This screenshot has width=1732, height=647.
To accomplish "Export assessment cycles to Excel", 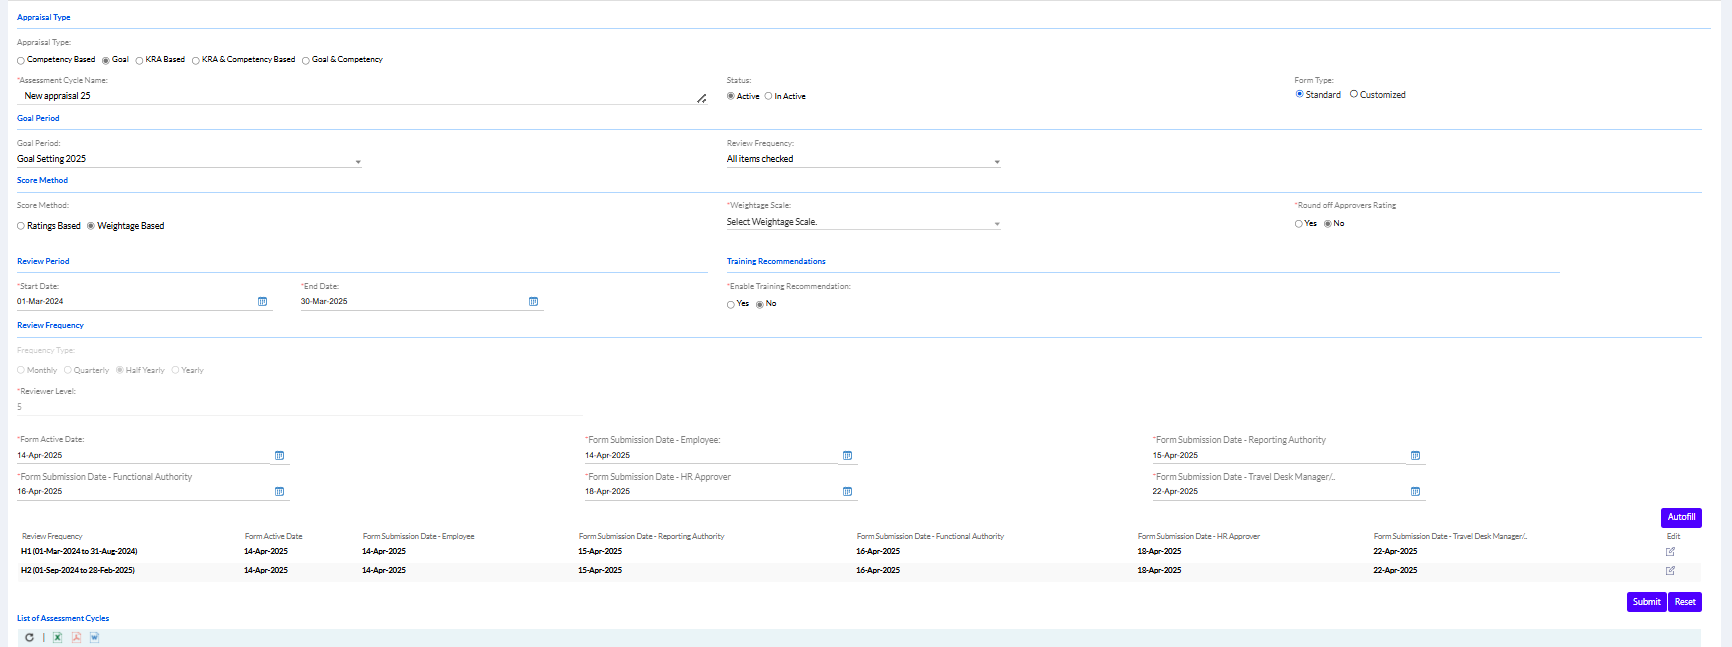I will tap(57, 637).
